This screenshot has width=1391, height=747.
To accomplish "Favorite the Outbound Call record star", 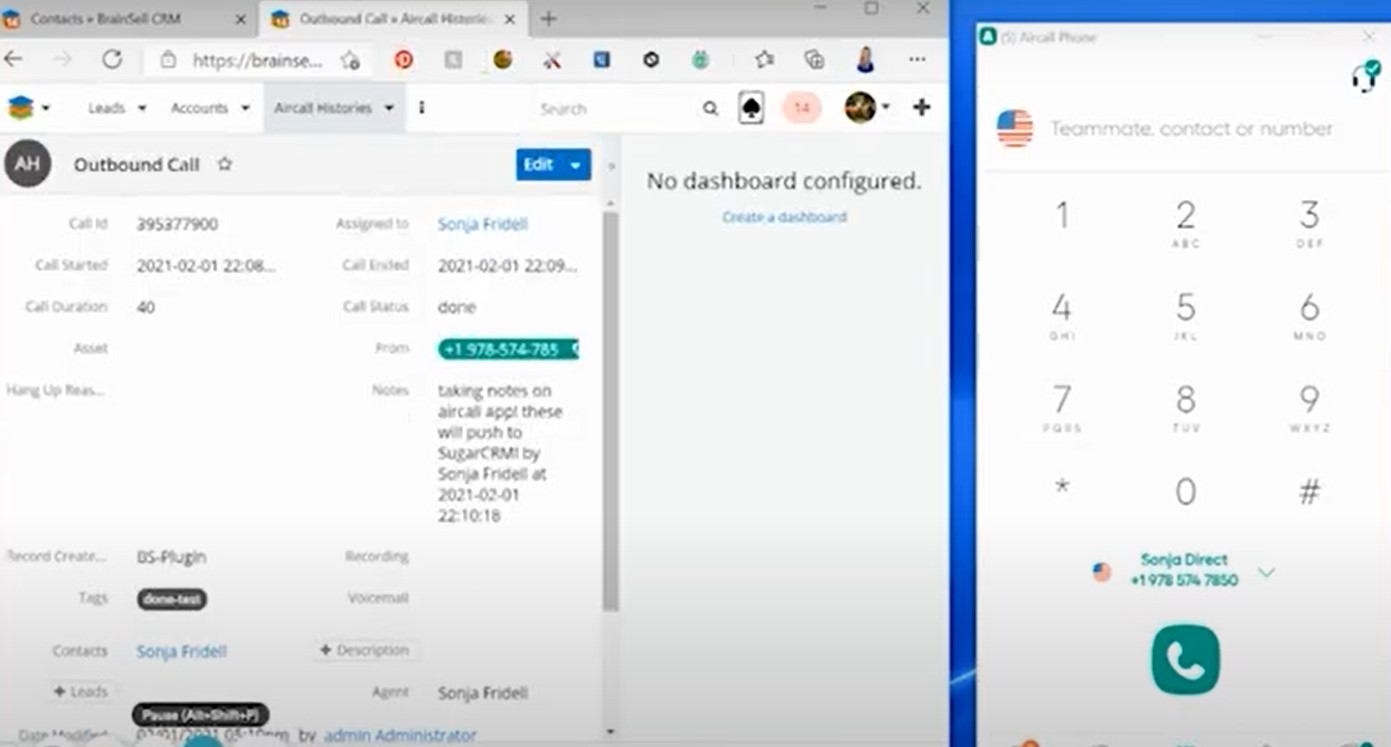I will click(x=225, y=164).
